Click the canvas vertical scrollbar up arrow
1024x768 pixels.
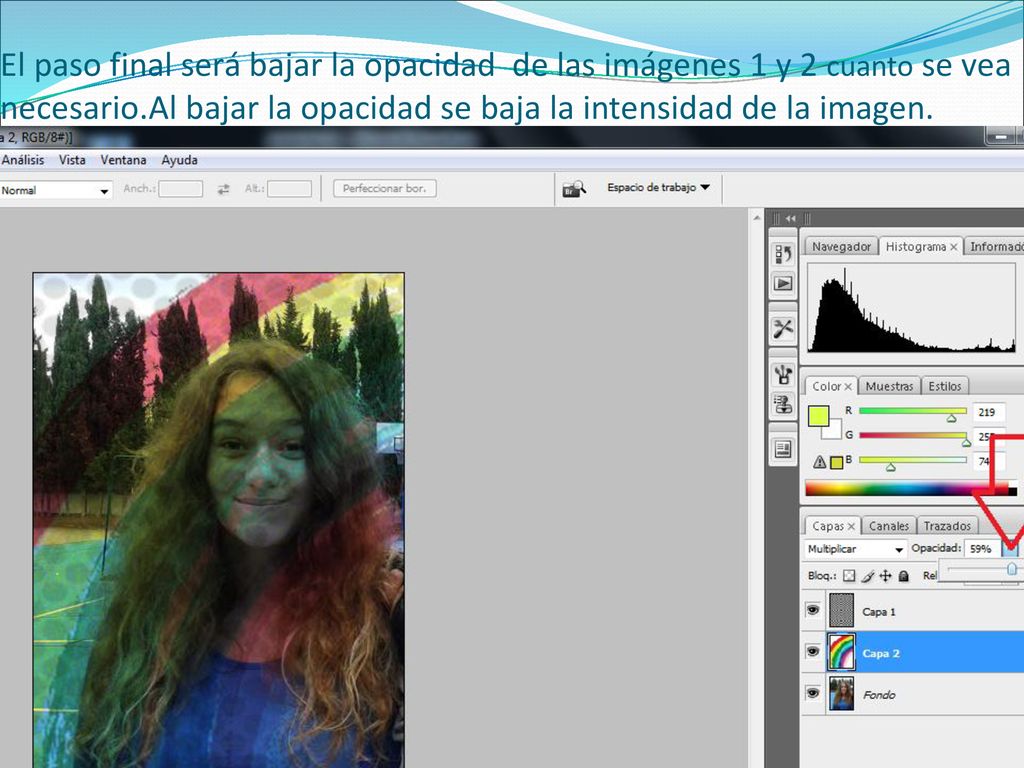coord(756,217)
